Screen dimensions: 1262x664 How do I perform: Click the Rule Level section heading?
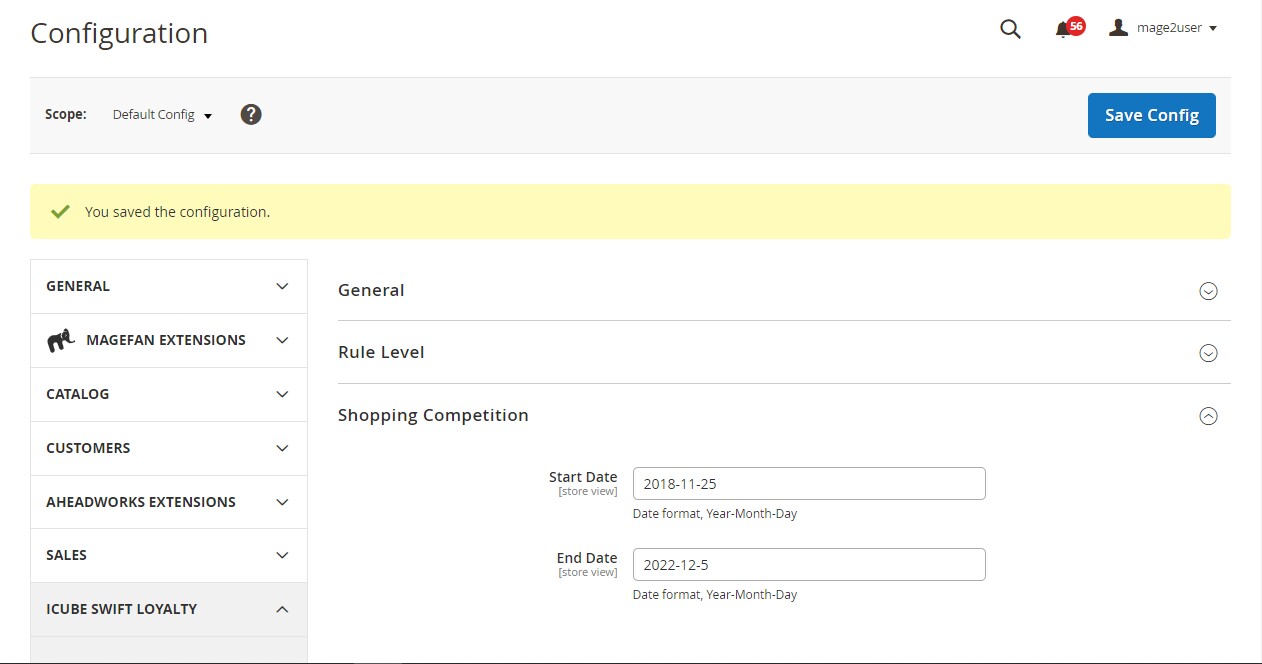tap(381, 352)
